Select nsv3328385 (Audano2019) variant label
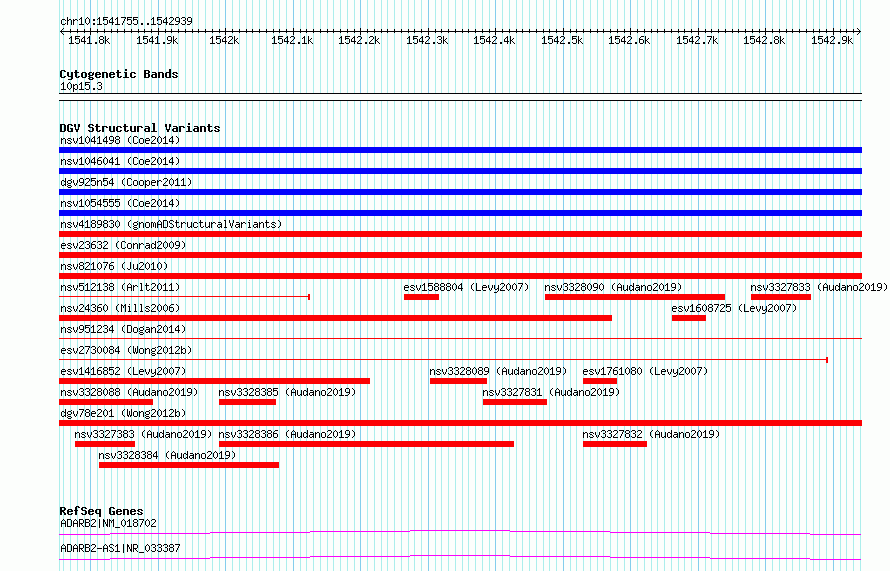 pos(287,392)
